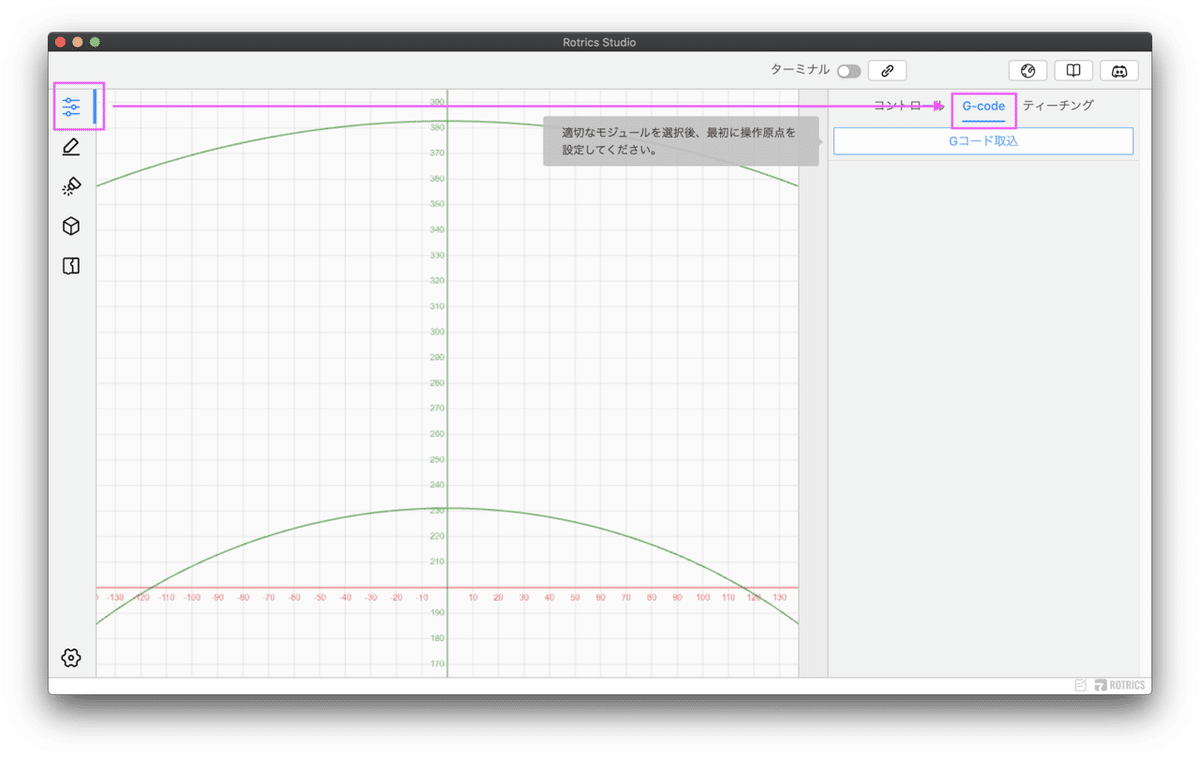The image size is (1200, 758).
Task: Open the 3D printing cube module
Action: pos(71,227)
